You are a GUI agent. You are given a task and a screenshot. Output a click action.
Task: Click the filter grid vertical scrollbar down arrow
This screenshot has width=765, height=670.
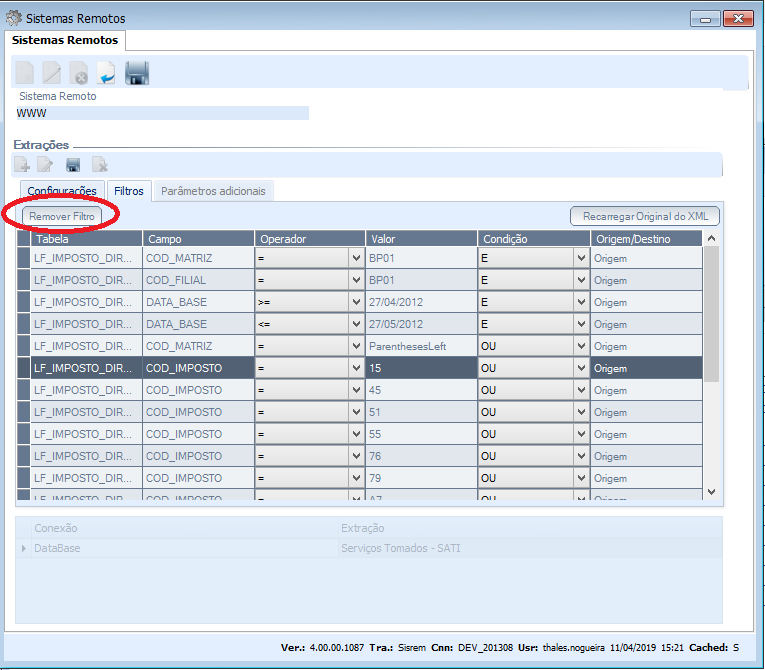tap(712, 491)
